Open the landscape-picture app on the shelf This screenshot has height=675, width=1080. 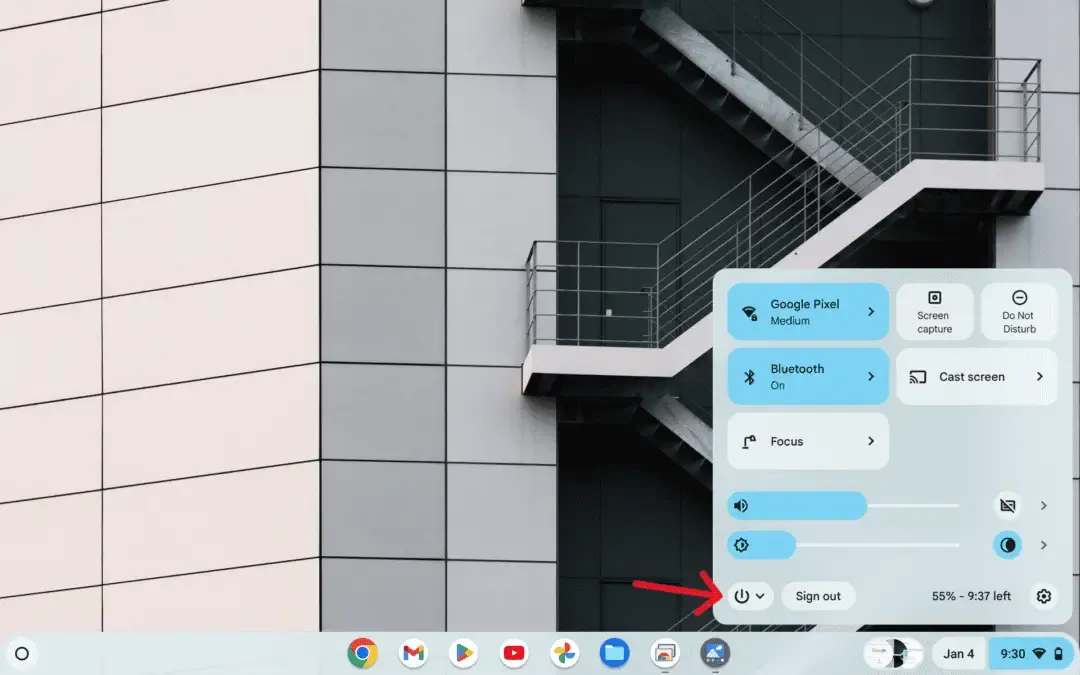715,653
